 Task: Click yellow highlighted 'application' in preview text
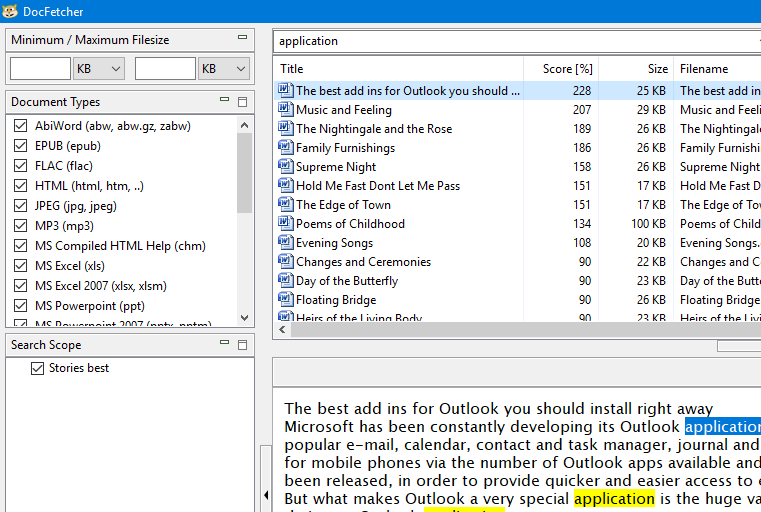[614, 499]
